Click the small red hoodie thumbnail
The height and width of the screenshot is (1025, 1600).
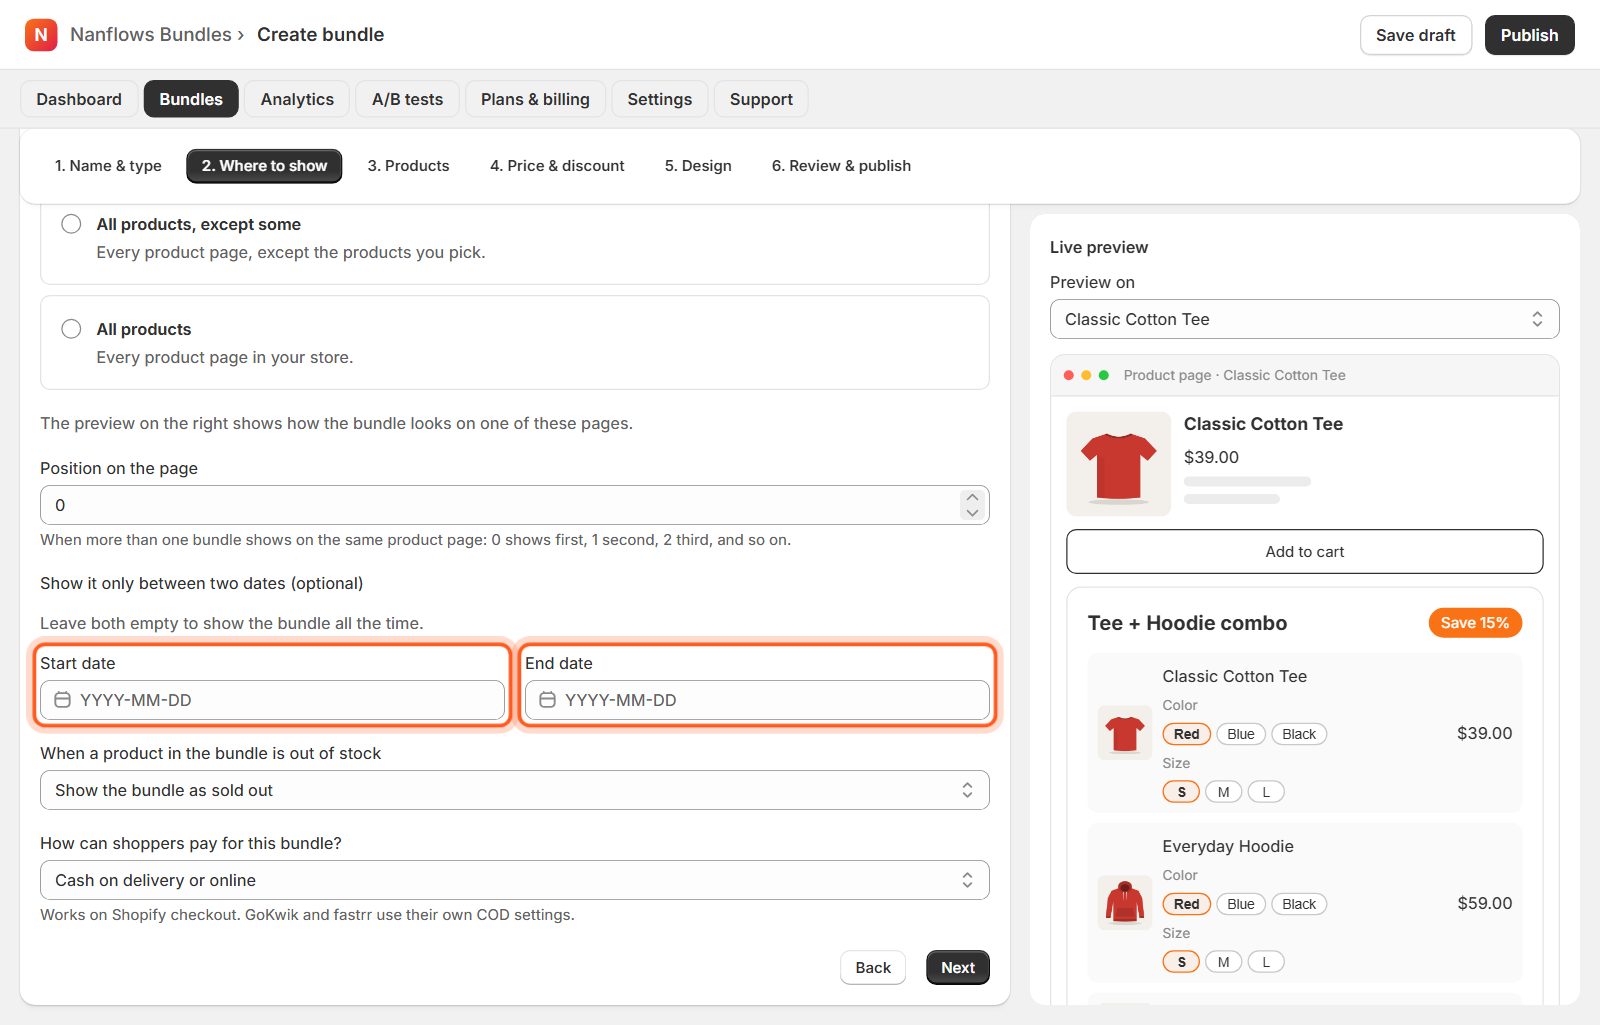tap(1125, 903)
